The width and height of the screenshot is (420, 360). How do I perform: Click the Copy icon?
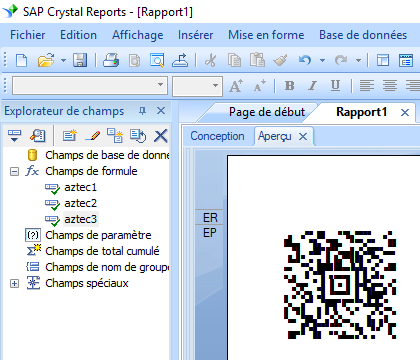(234, 61)
